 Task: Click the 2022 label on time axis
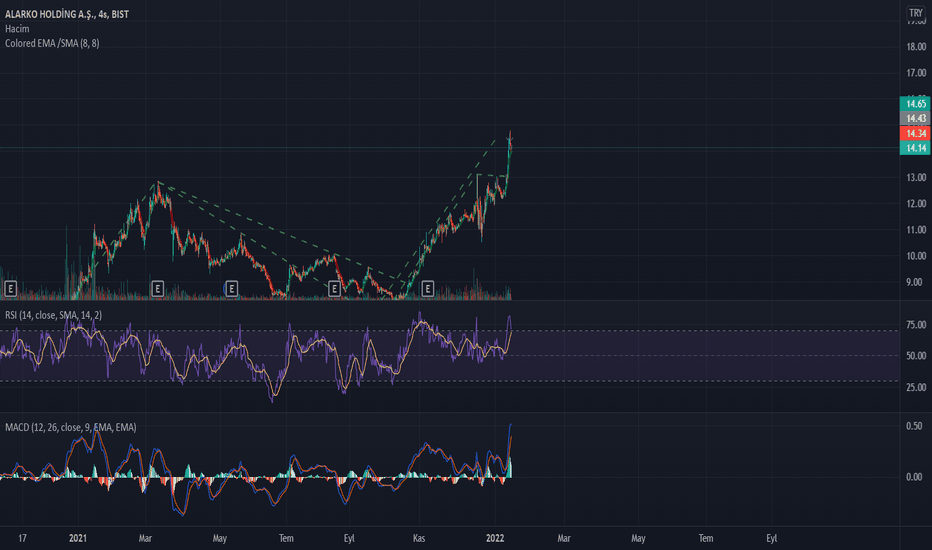pos(495,538)
